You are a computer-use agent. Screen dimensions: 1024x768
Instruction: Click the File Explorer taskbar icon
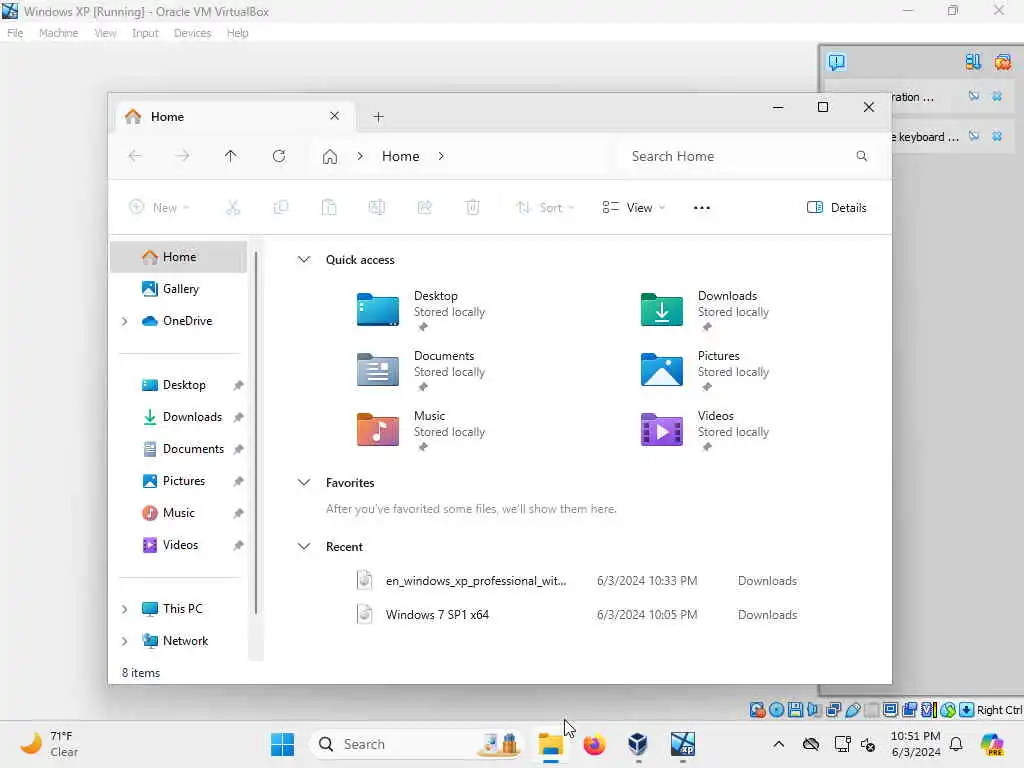pyautogui.click(x=551, y=744)
